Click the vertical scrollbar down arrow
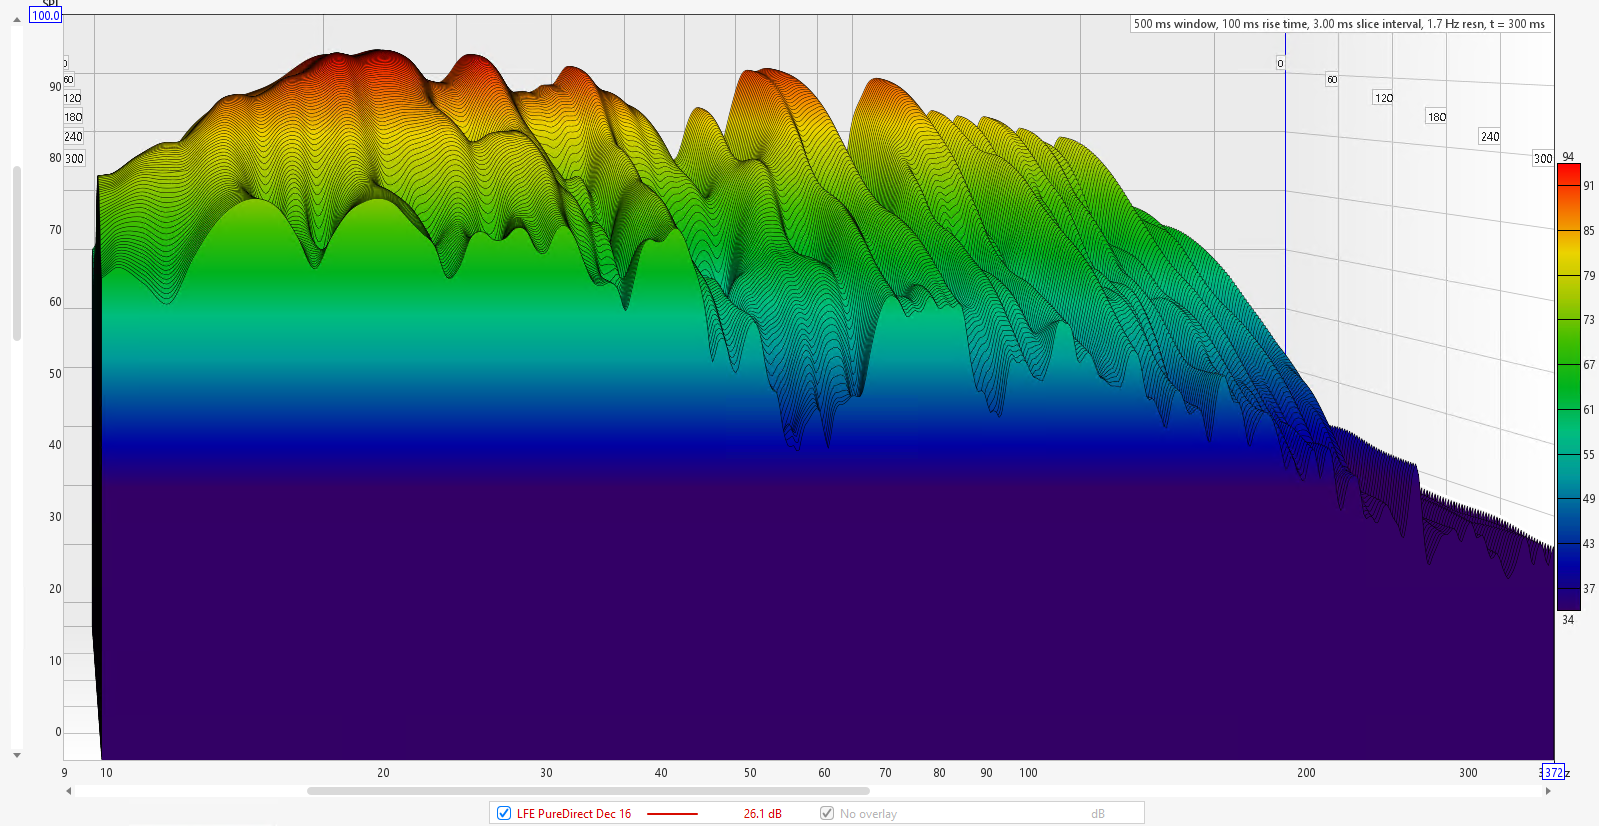This screenshot has width=1599, height=826. (x=17, y=755)
